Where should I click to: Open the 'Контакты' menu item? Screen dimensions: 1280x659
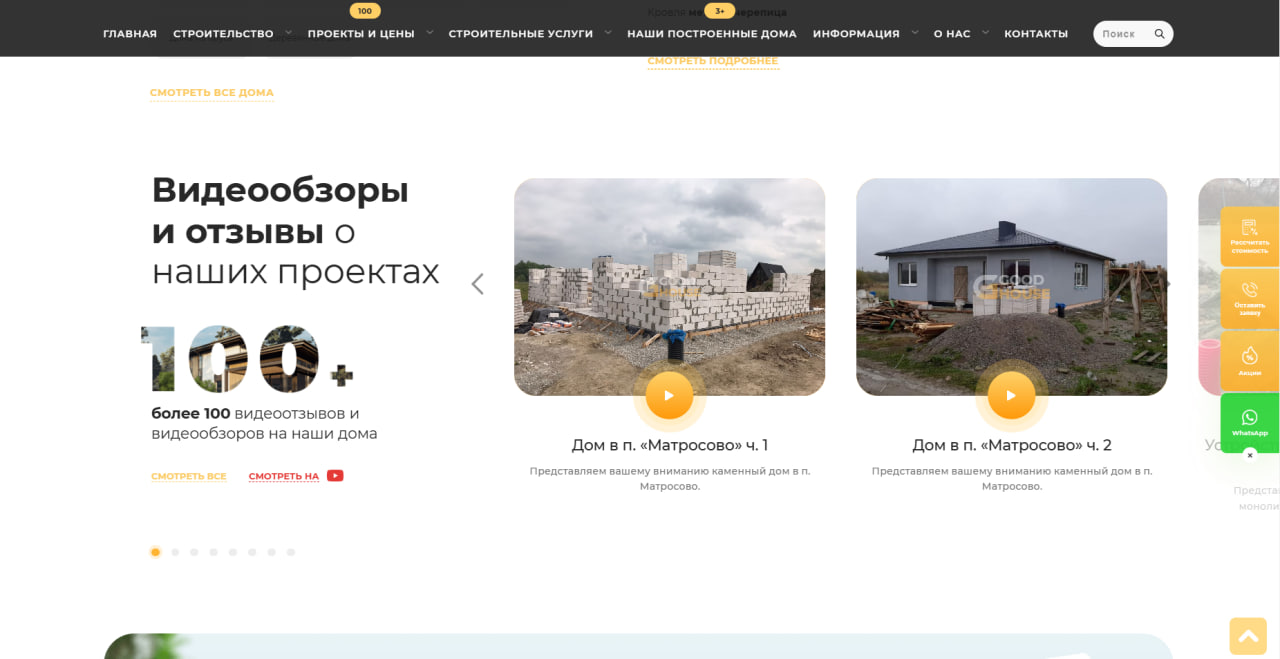tap(1036, 34)
